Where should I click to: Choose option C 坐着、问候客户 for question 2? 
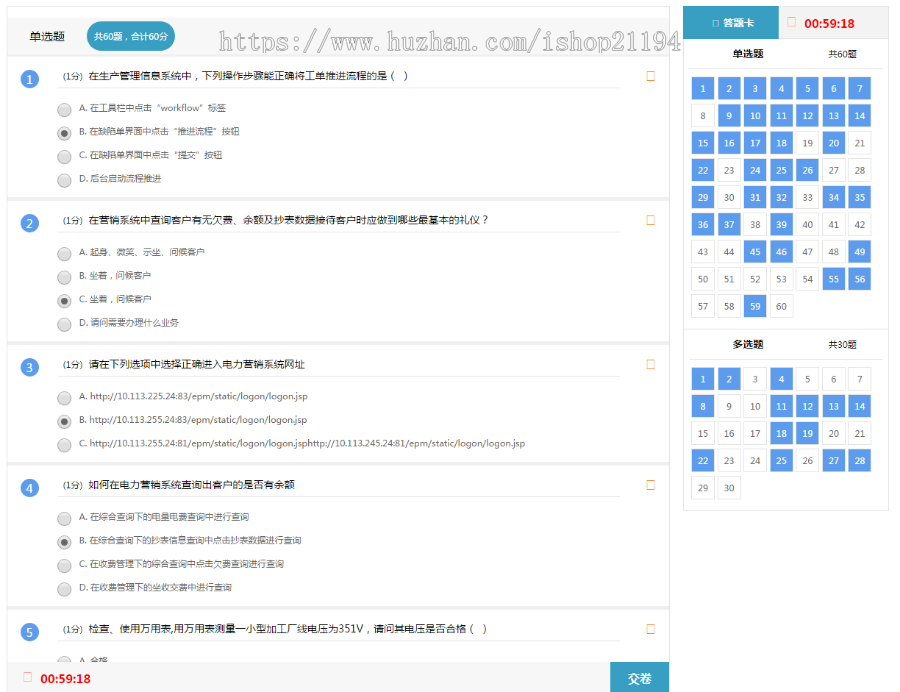tap(64, 300)
